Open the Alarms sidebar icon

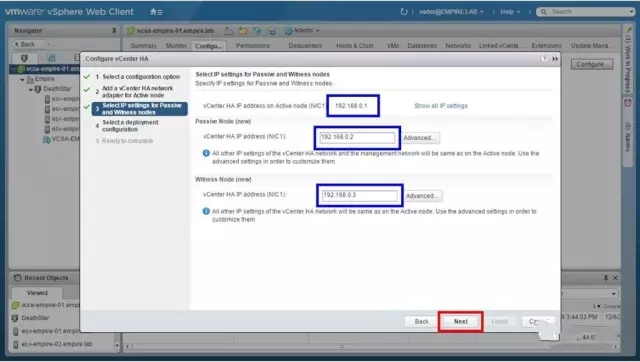click(628, 103)
